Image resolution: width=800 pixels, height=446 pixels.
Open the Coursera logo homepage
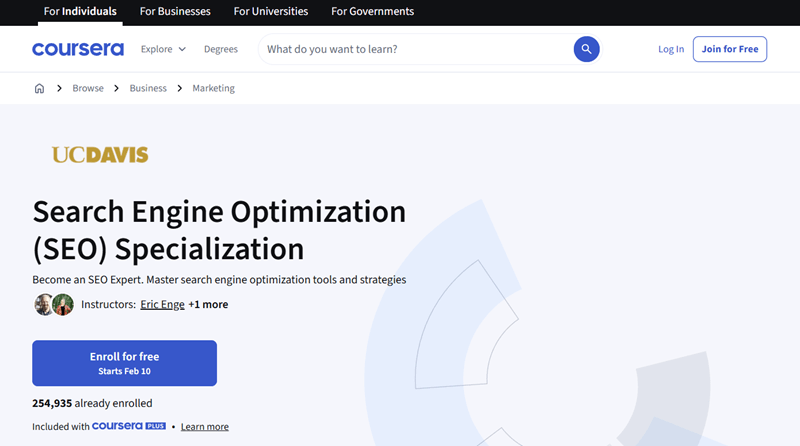point(78,49)
